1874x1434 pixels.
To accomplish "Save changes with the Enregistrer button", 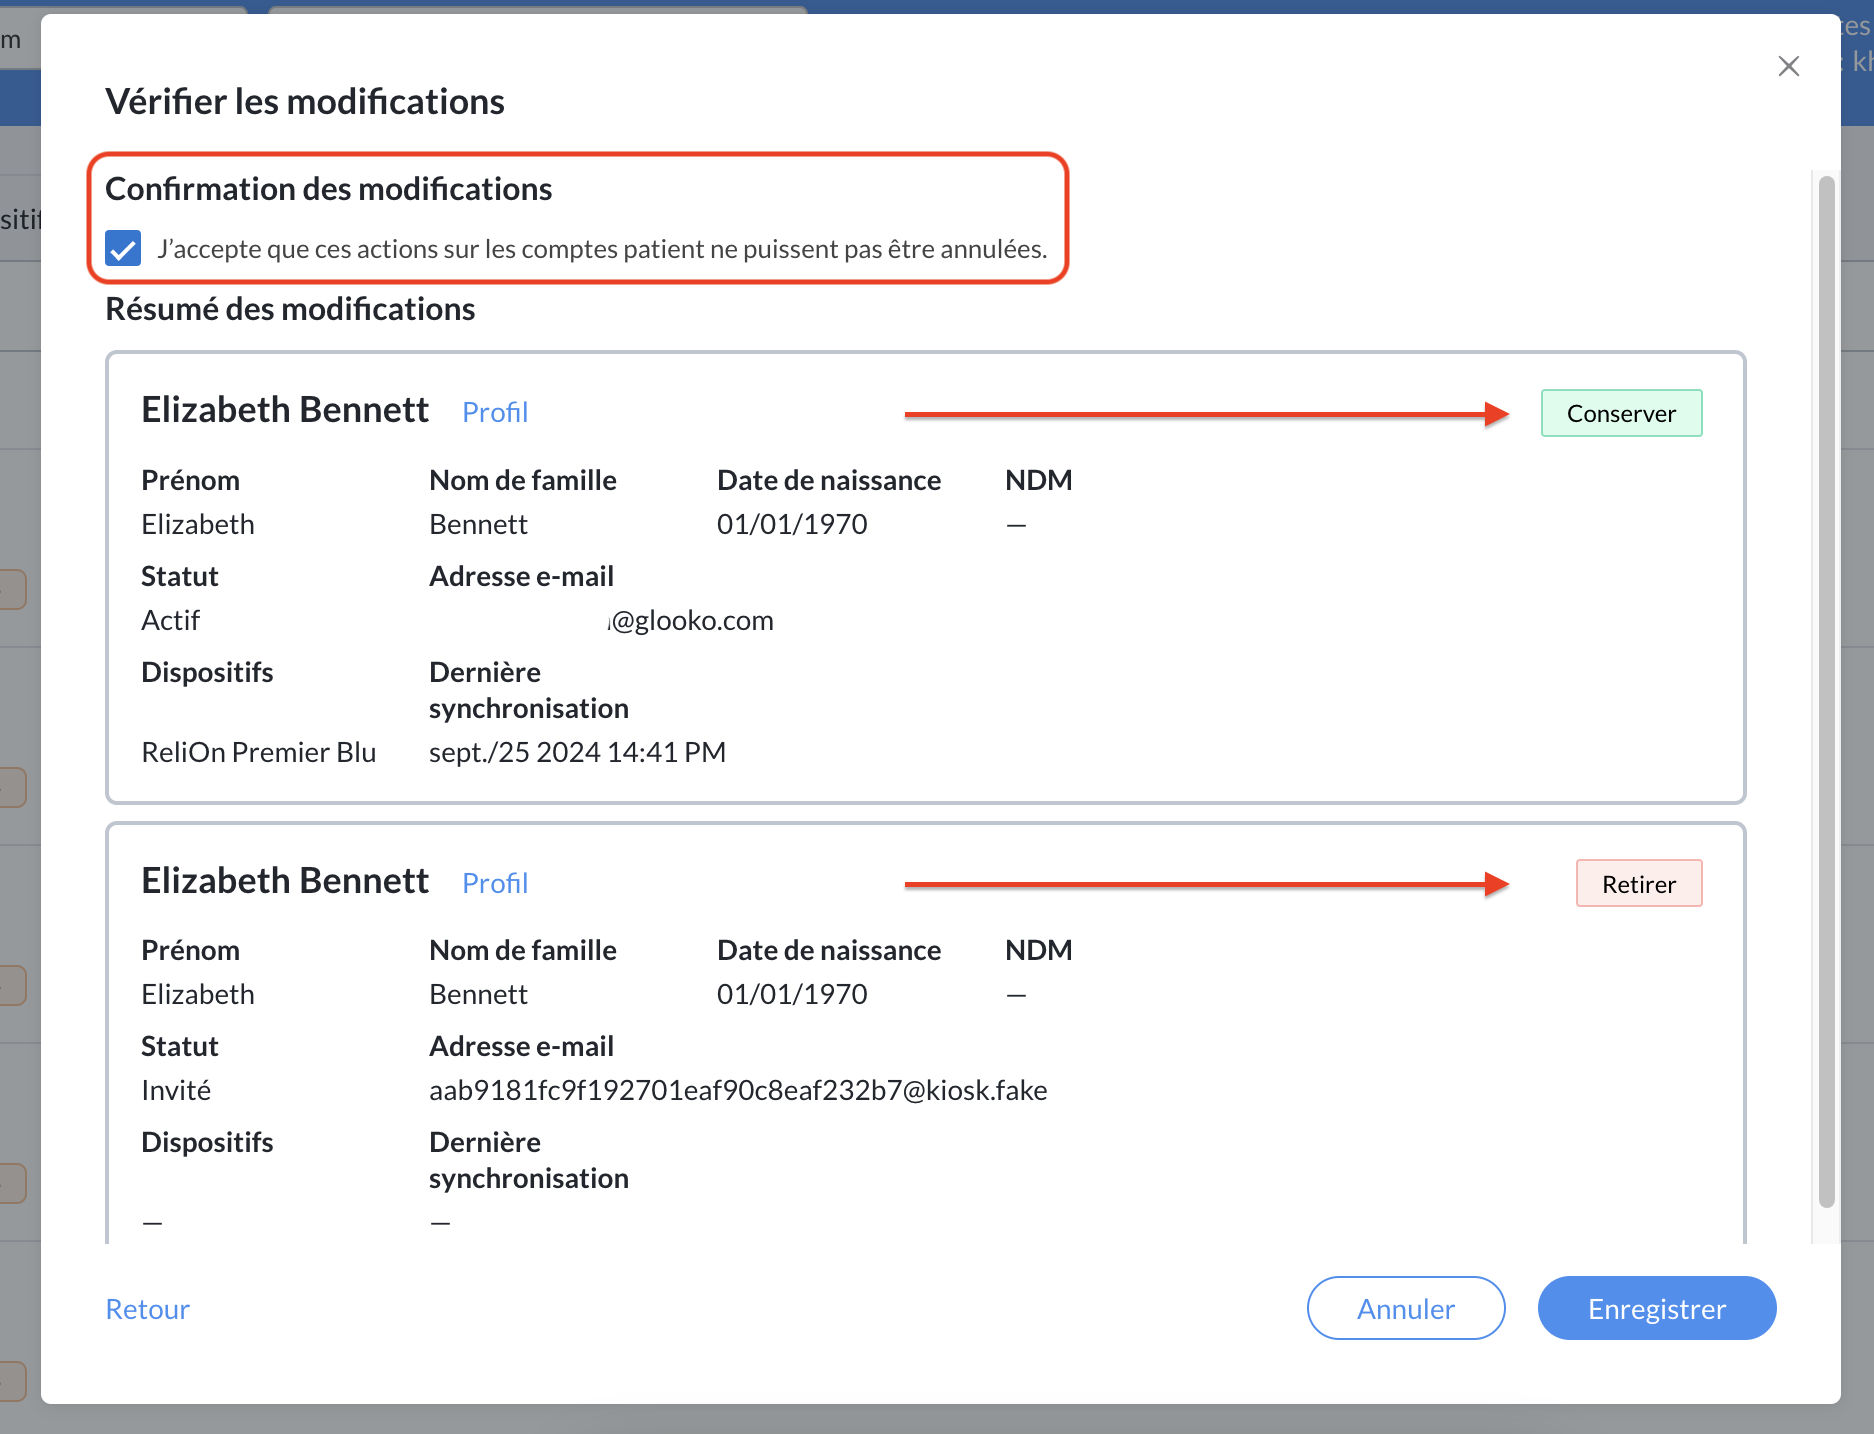I will coord(1657,1308).
